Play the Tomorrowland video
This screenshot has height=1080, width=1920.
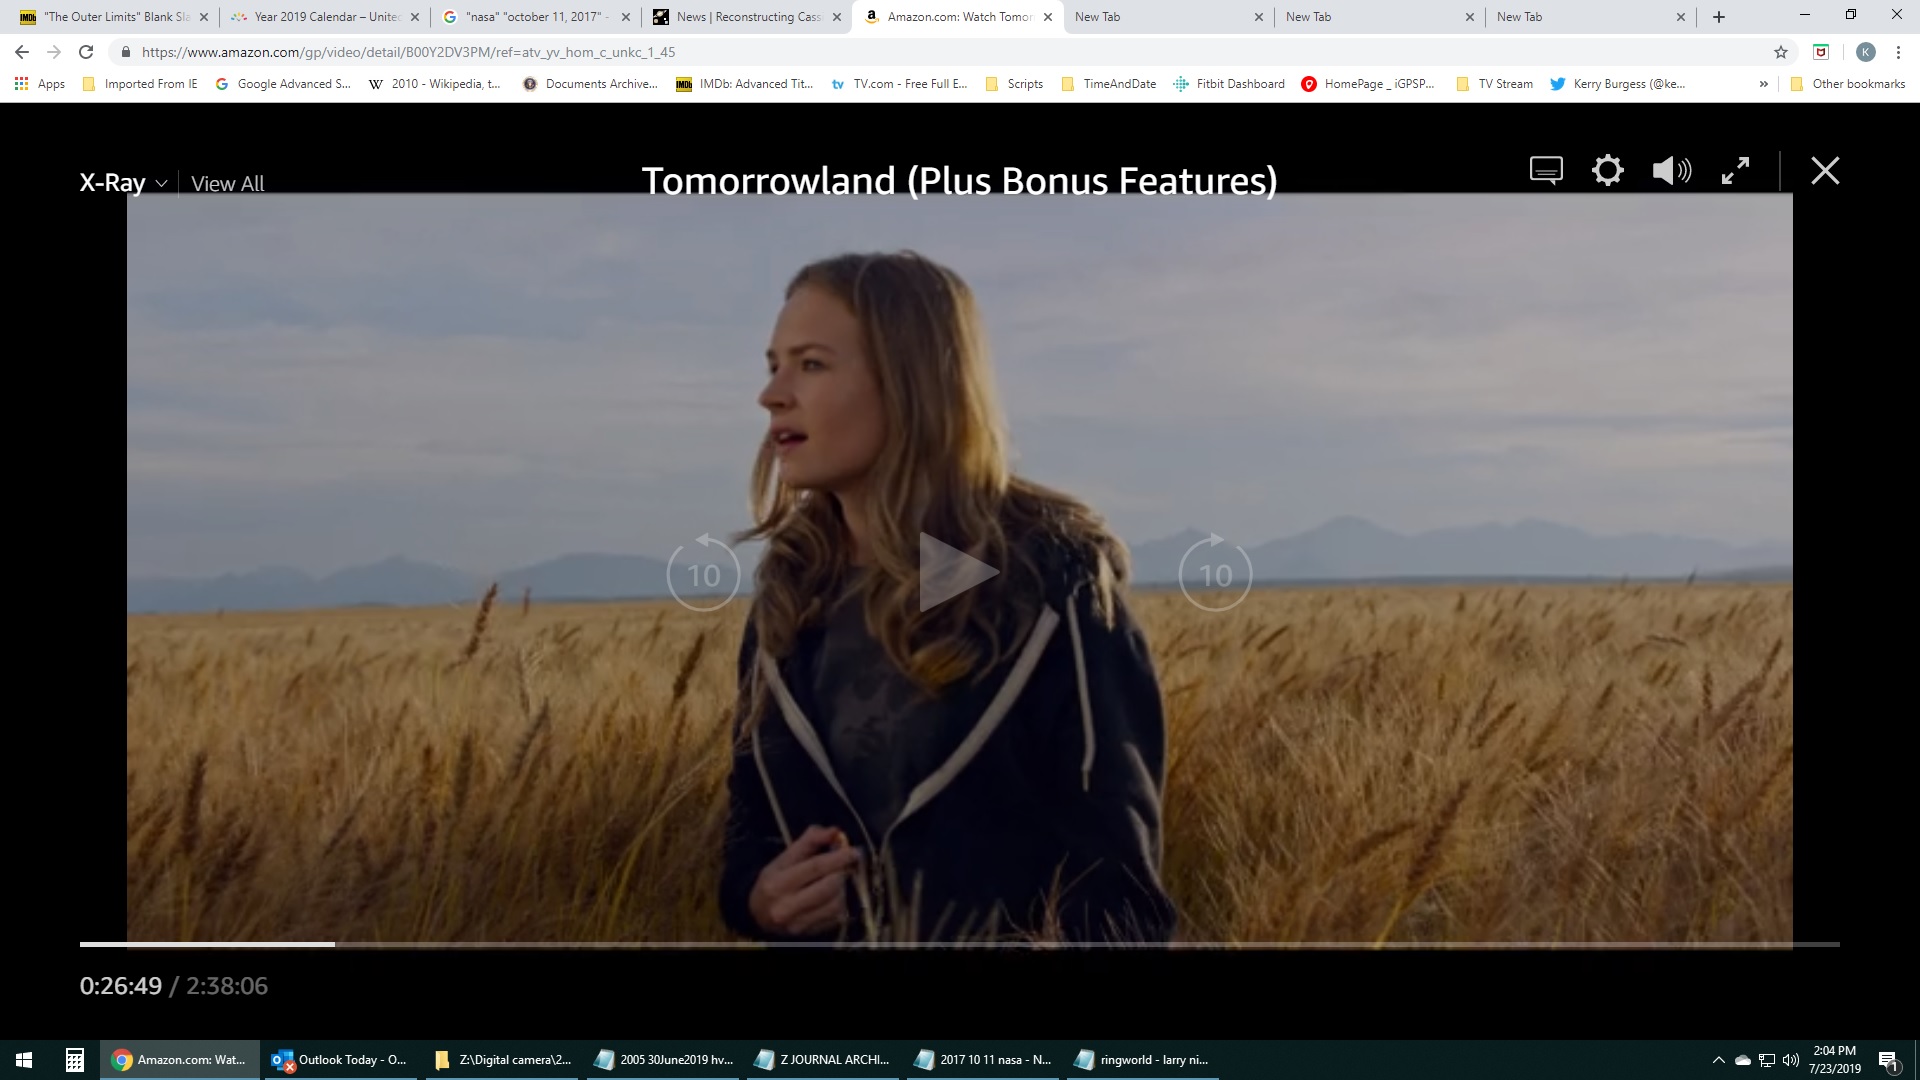tap(957, 572)
